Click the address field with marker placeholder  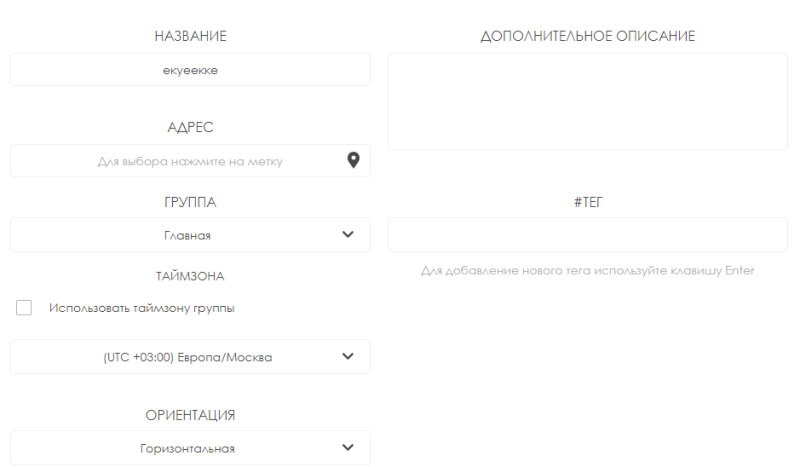tap(180, 160)
